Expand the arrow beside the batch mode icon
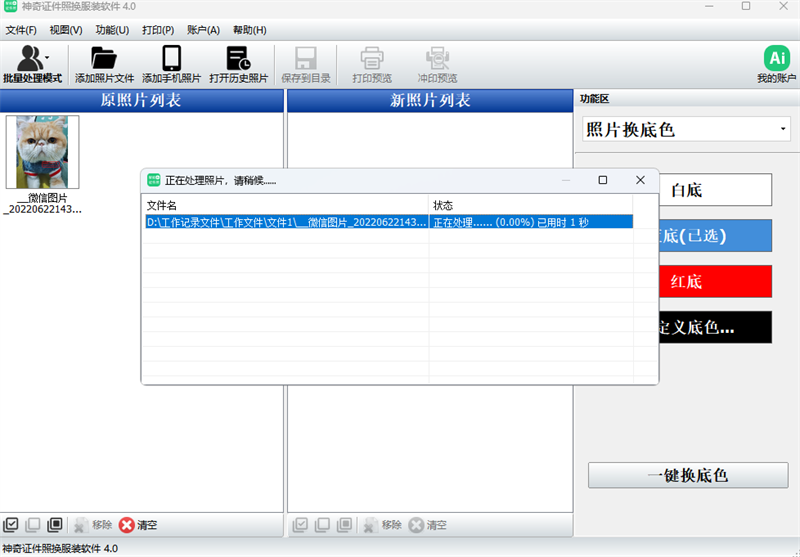Viewport: 800px width, 557px height. coord(47,57)
